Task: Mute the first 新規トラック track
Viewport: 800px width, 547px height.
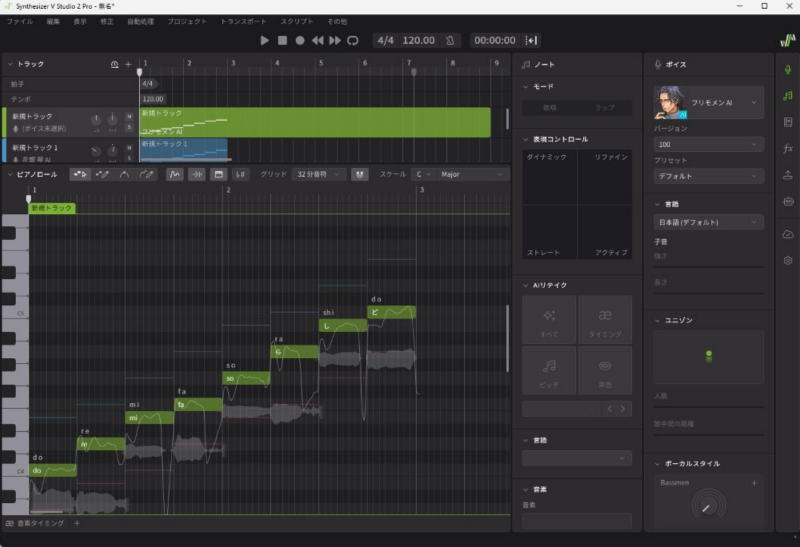Action: [129, 117]
